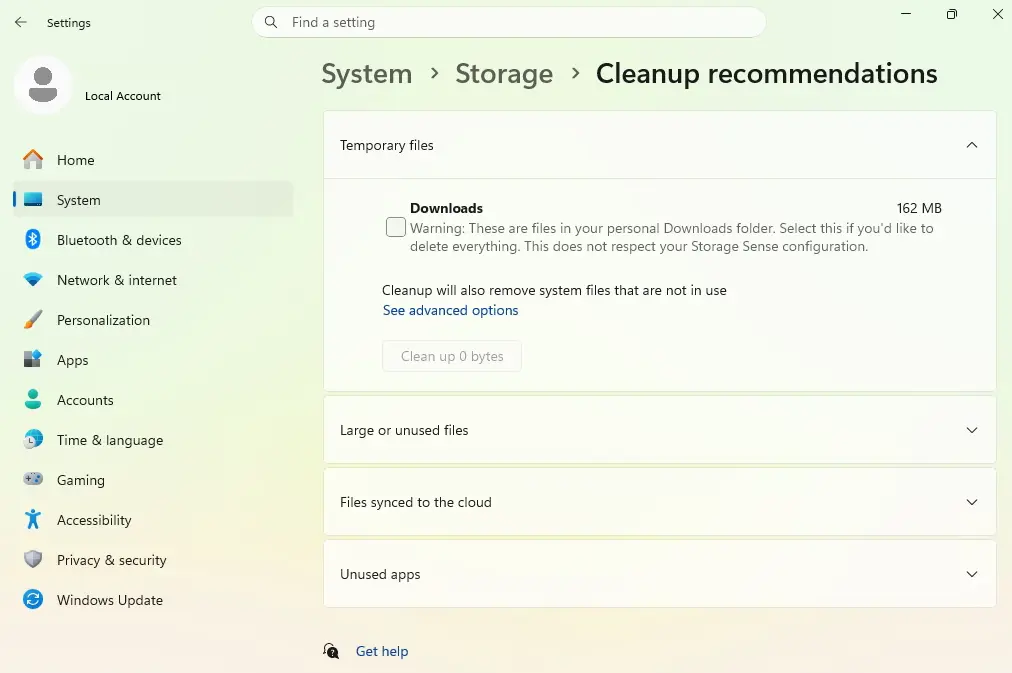
Task: Click the Find a setting search box
Action: (x=509, y=22)
